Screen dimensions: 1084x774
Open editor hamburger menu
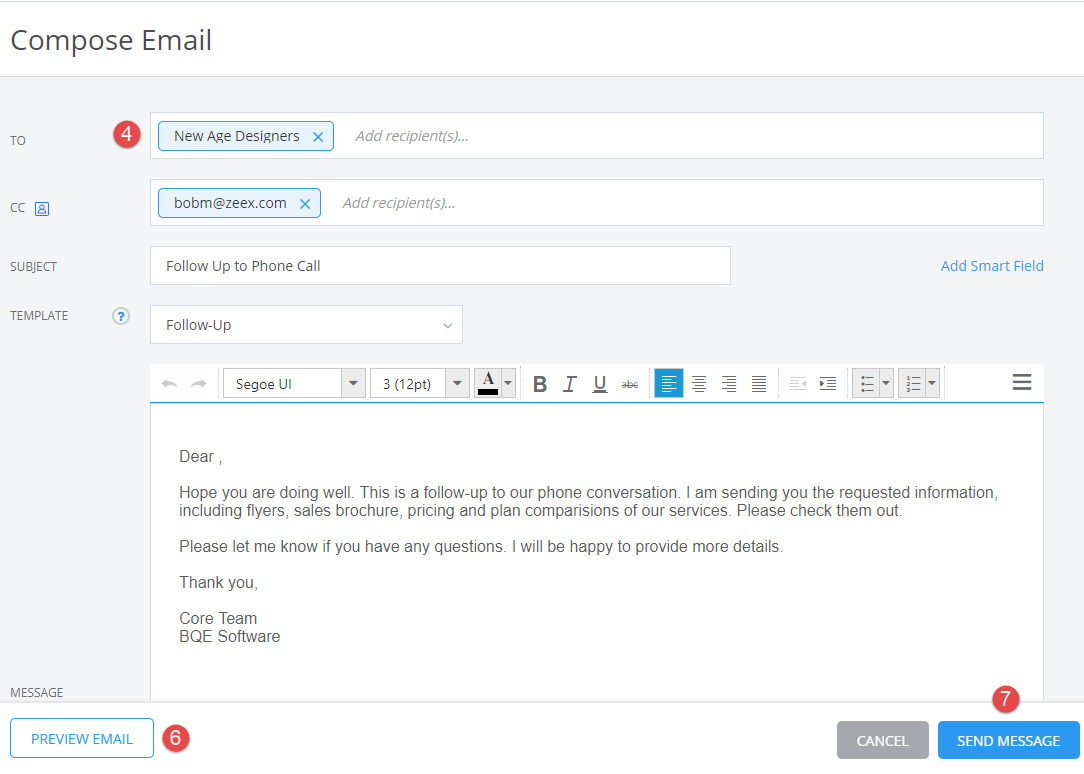pos(1022,382)
